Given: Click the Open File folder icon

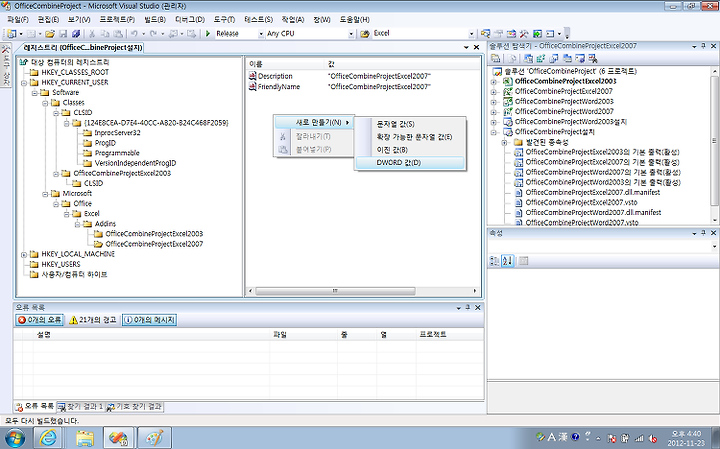Looking at the screenshot, I should point(50,34).
